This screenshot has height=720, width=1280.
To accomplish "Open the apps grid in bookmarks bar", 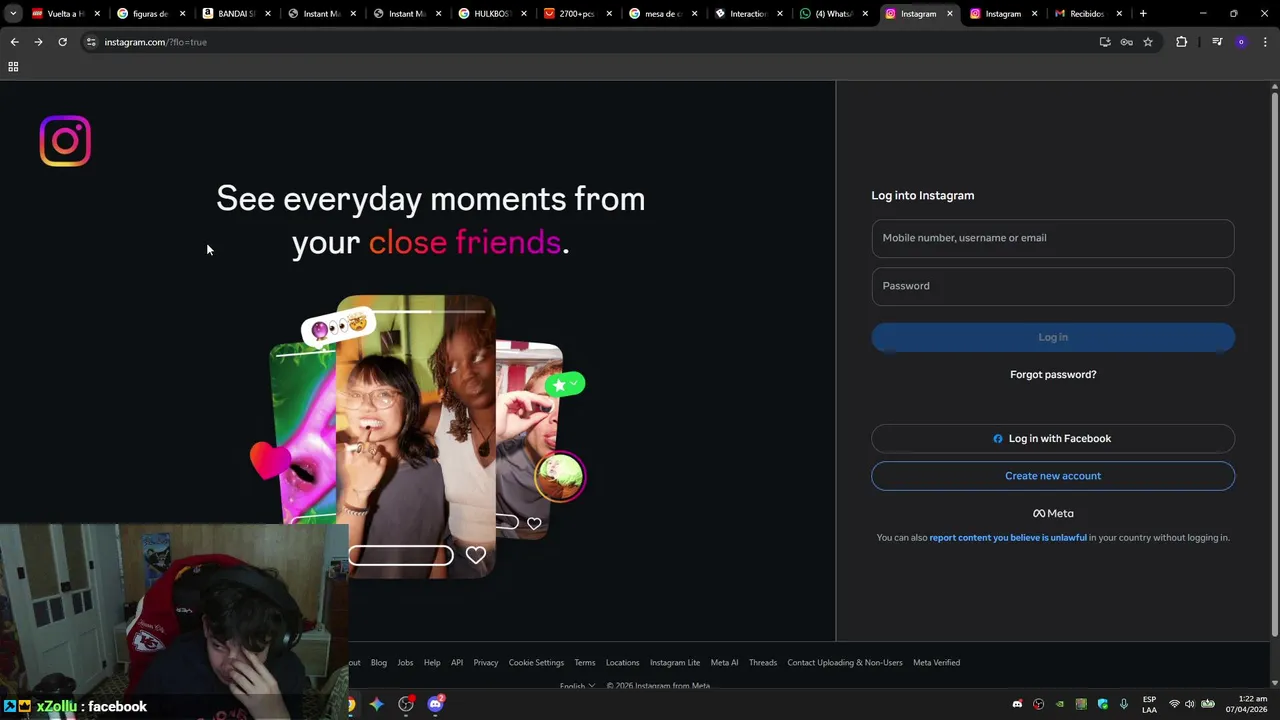I will click(13, 67).
